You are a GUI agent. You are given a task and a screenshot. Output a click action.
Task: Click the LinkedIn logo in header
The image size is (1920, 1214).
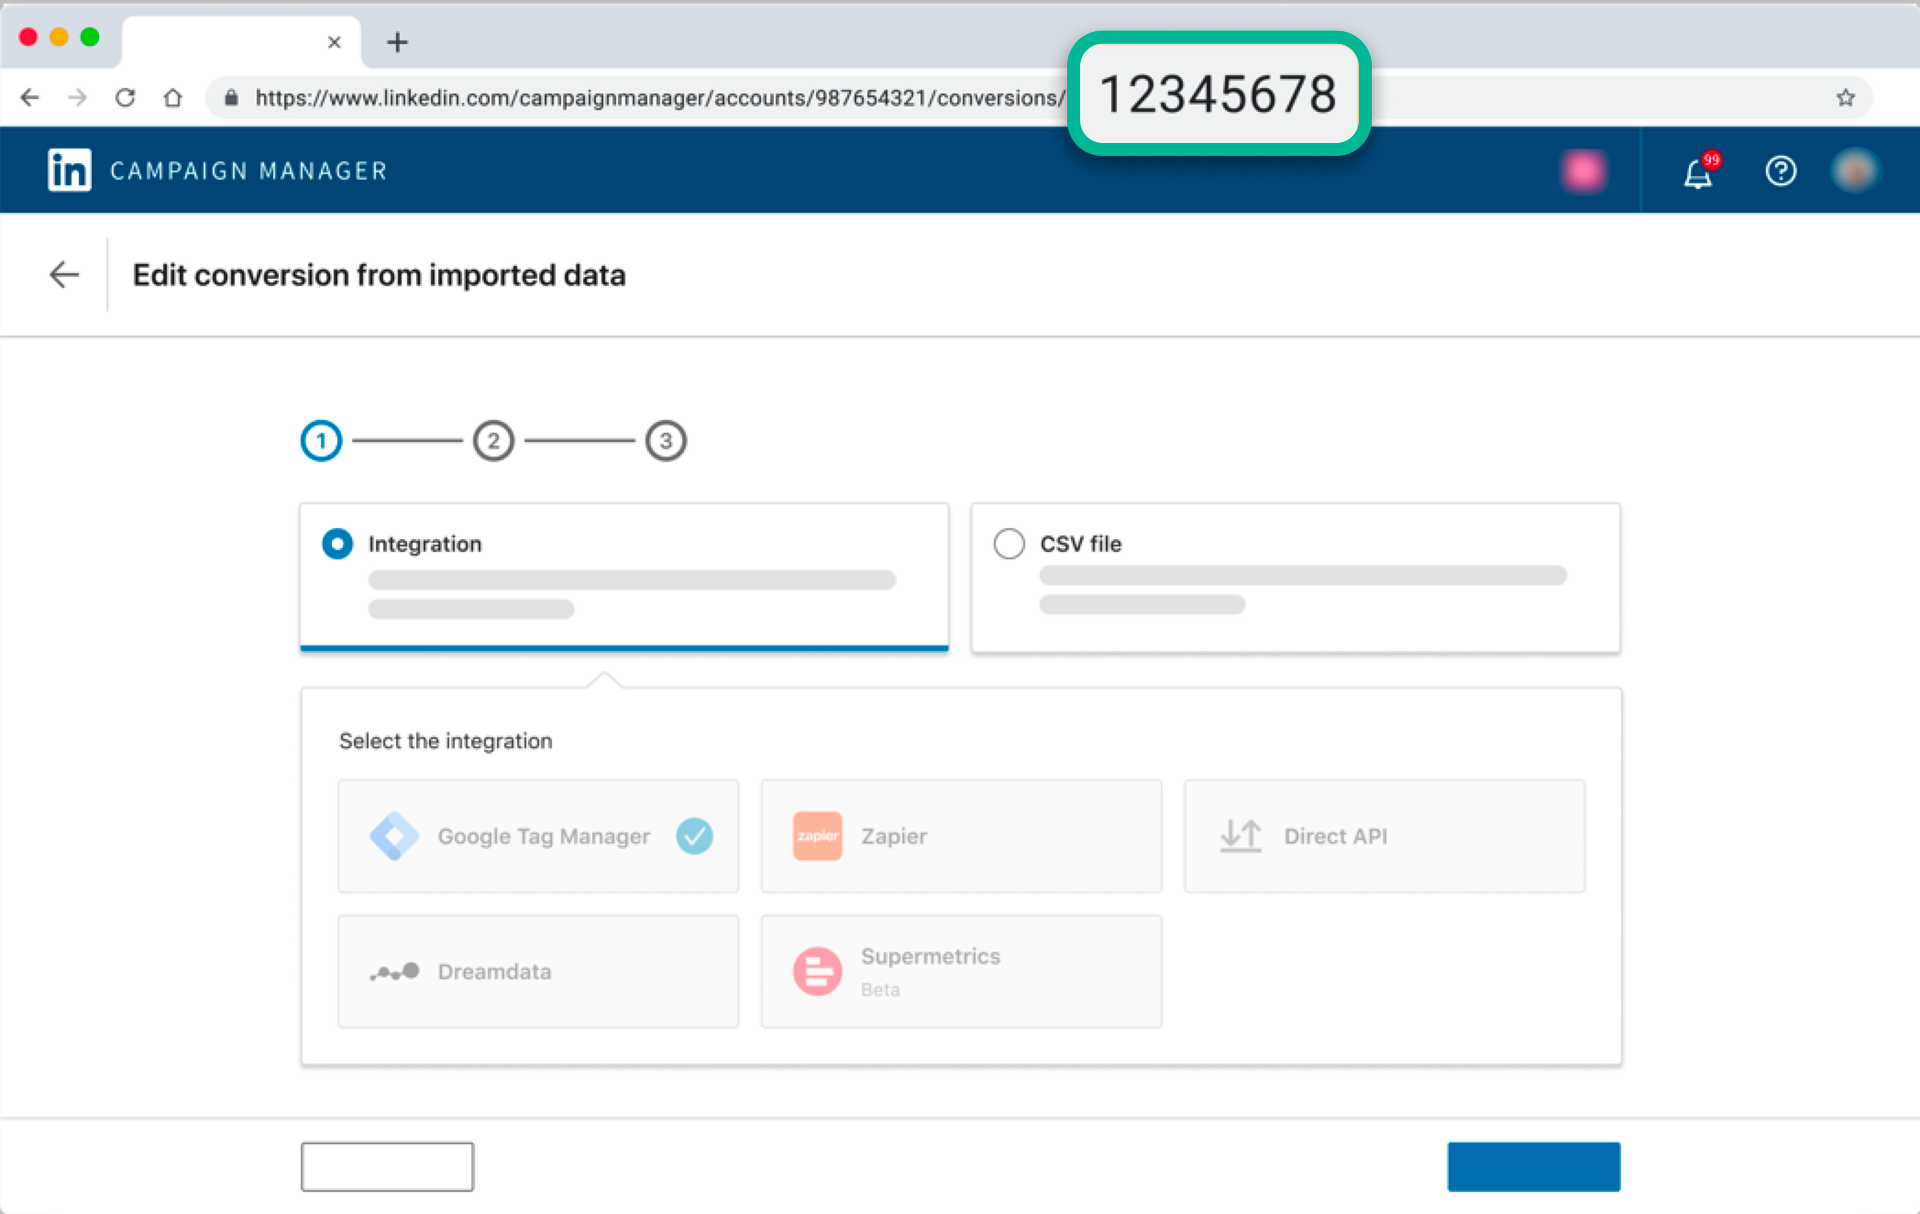[69, 170]
